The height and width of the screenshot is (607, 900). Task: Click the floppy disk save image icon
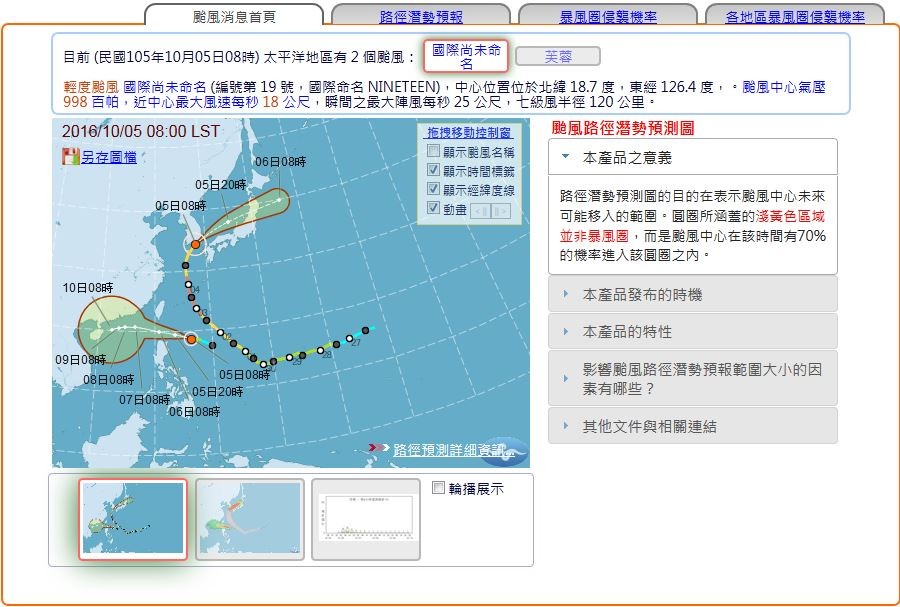pos(70,157)
